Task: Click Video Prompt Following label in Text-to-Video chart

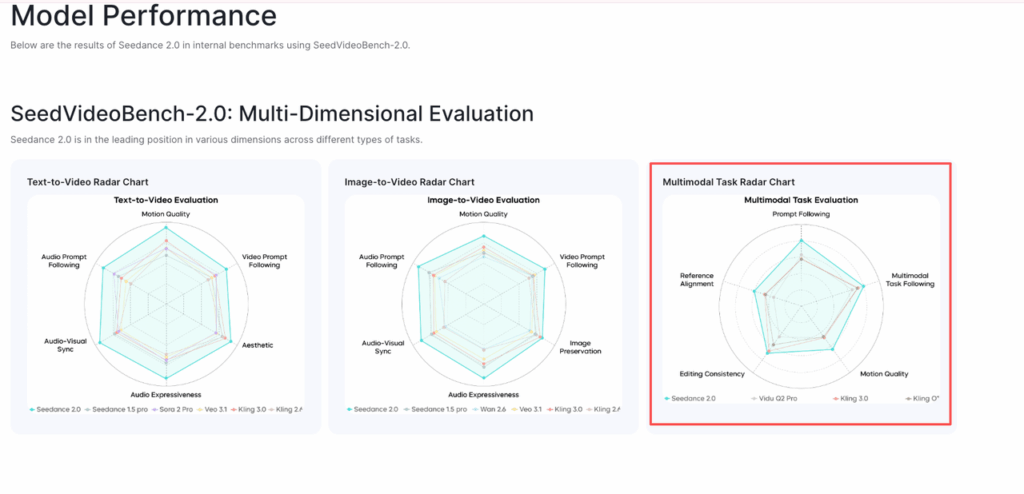Action: [x=264, y=261]
